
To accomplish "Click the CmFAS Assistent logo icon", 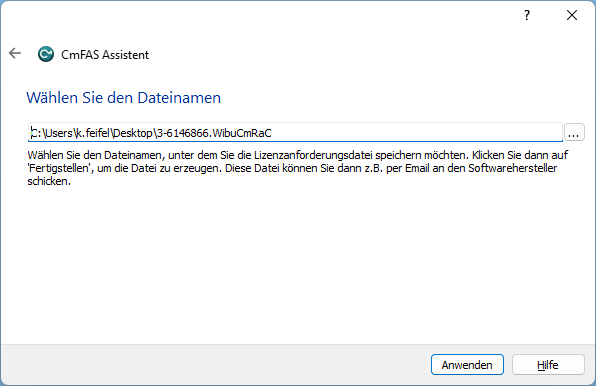I will tap(46, 54).
